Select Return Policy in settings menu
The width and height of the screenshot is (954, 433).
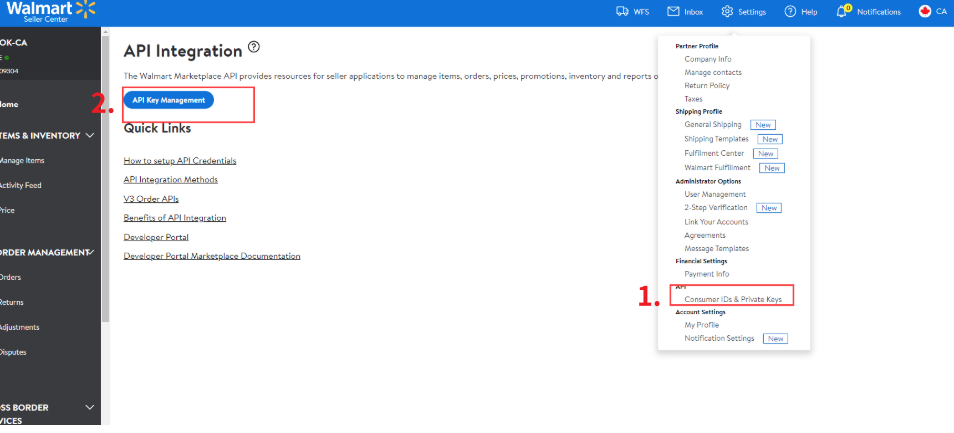(x=706, y=86)
